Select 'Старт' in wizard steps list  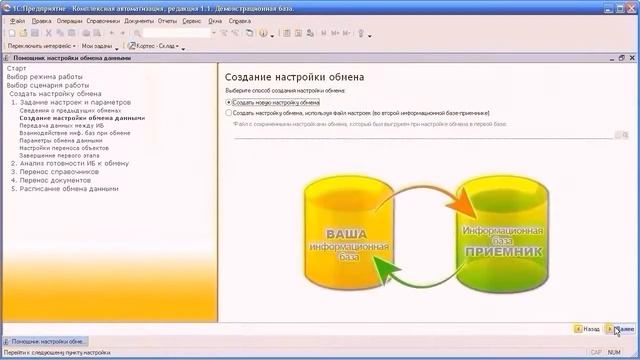point(16,68)
